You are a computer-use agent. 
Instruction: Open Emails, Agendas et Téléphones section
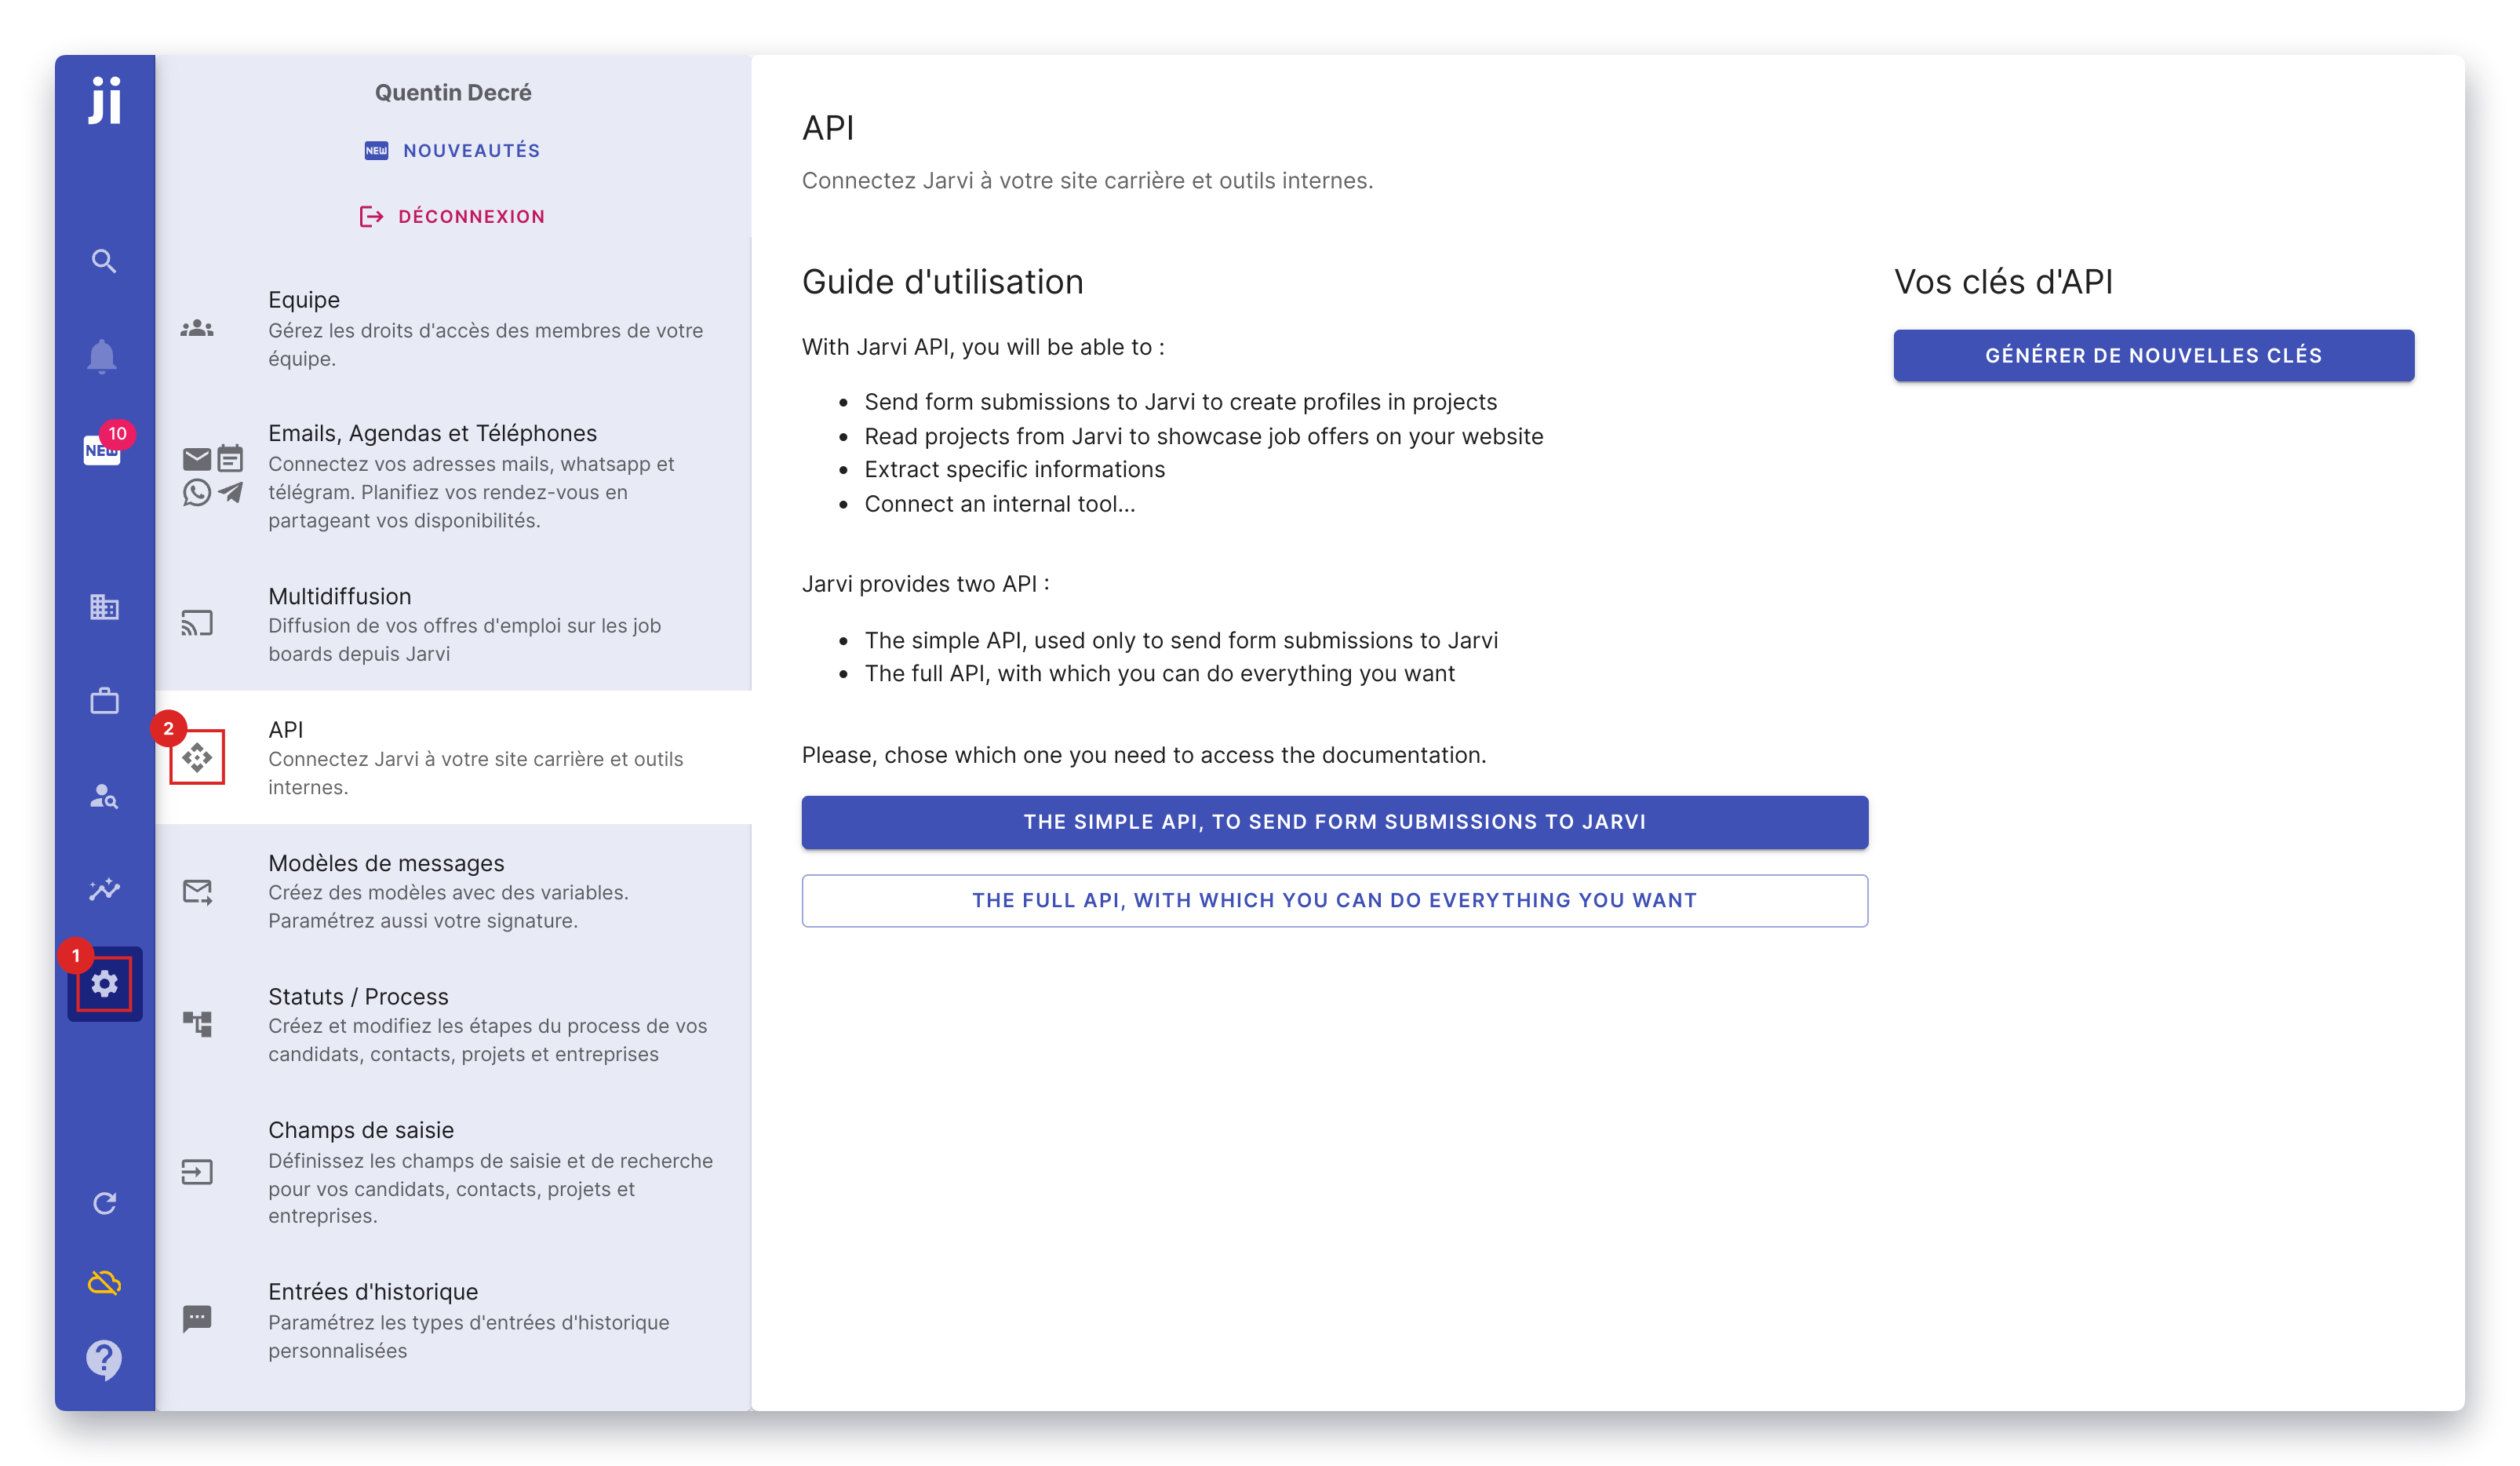[453, 476]
